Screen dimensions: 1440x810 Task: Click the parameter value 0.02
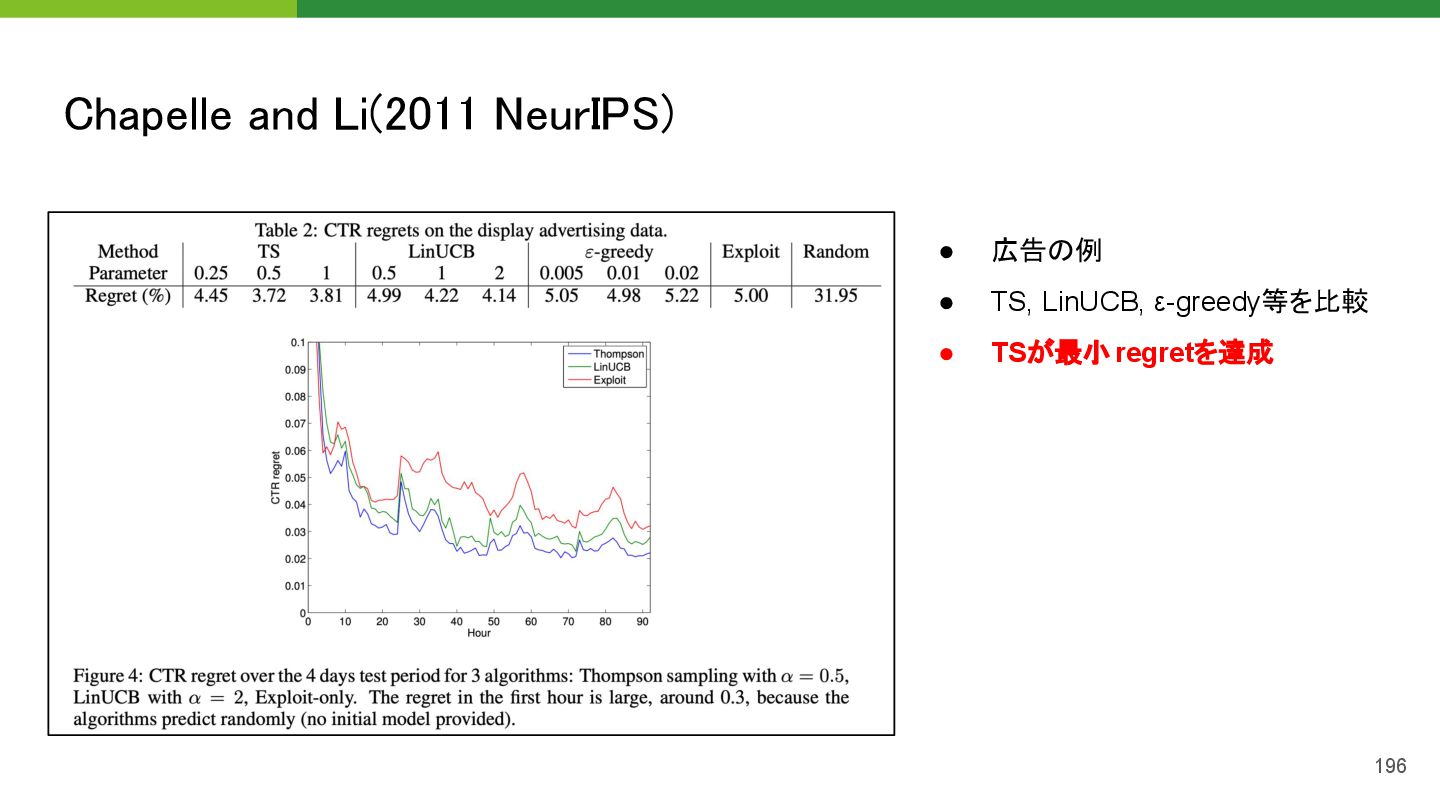click(682, 273)
